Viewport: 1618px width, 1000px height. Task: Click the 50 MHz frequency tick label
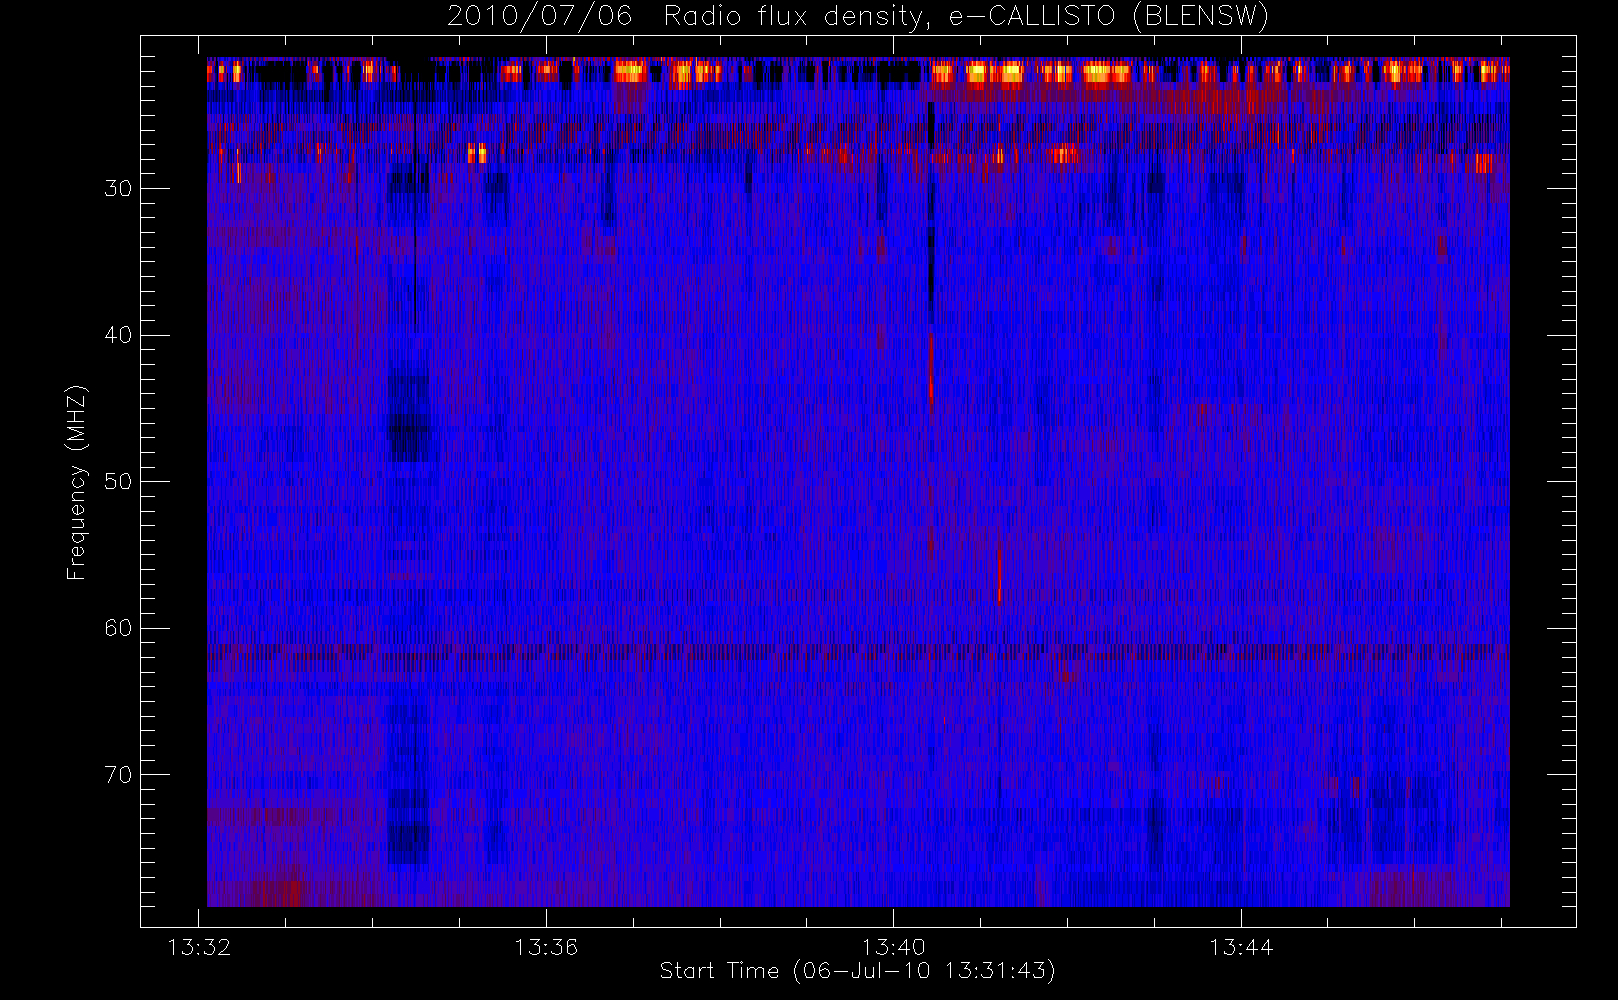(118, 482)
